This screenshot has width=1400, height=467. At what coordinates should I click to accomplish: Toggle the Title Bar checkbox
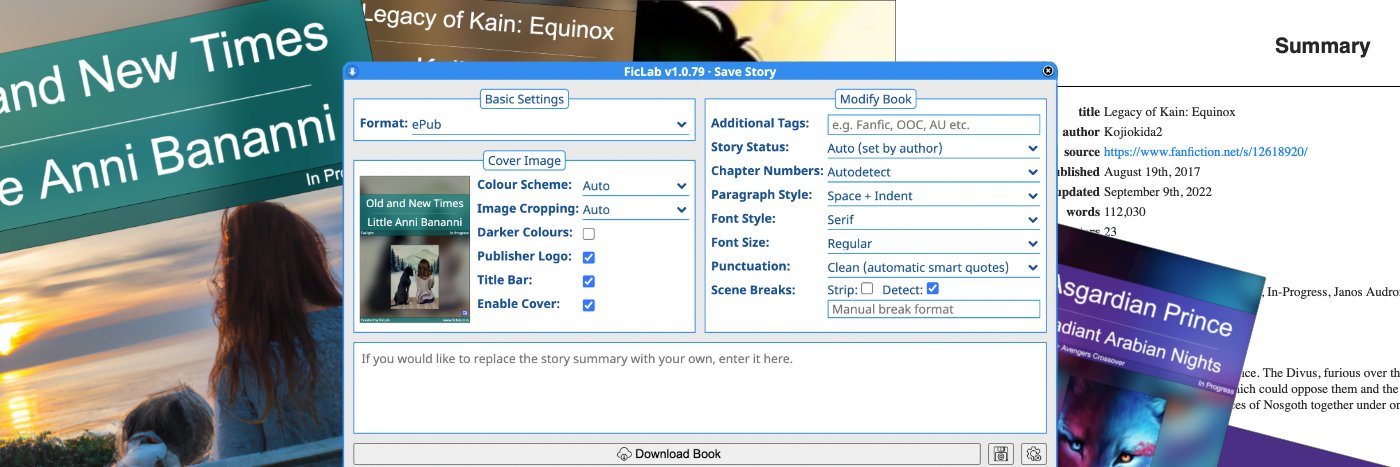click(589, 281)
